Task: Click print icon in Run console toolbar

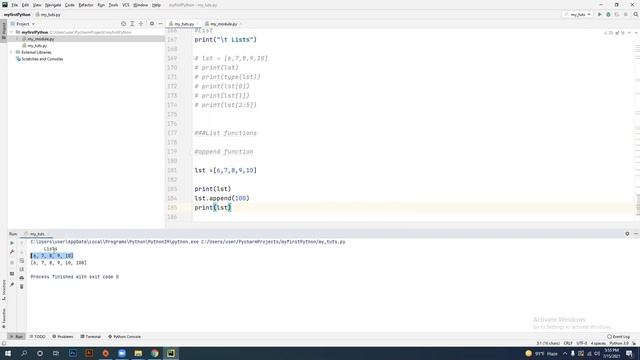Action: tap(22, 278)
